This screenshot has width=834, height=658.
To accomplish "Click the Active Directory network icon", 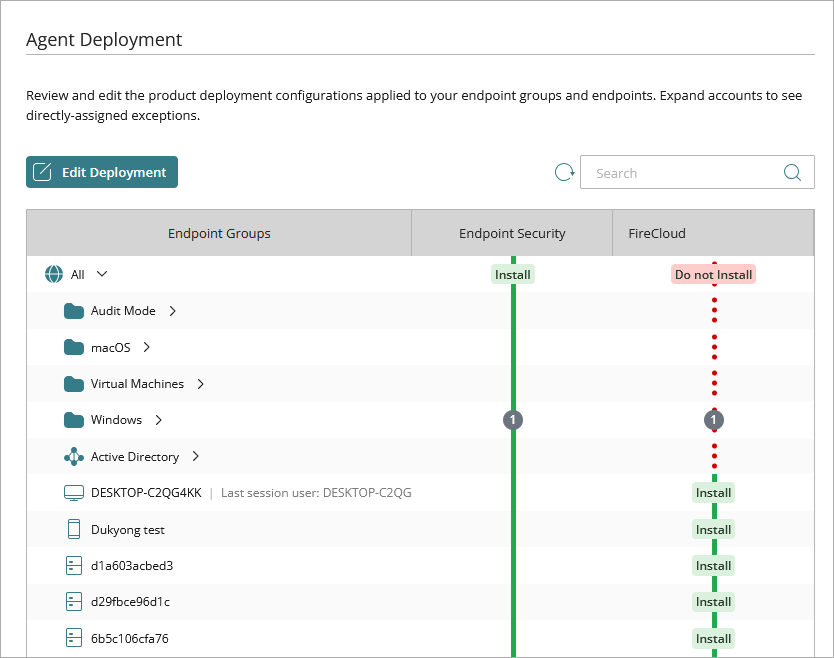I will 73,456.
